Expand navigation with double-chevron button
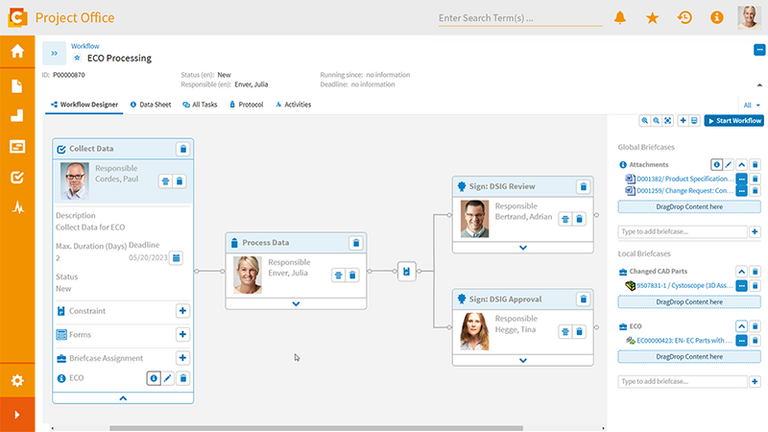Screen dimensions: 768x432 coord(54,53)
